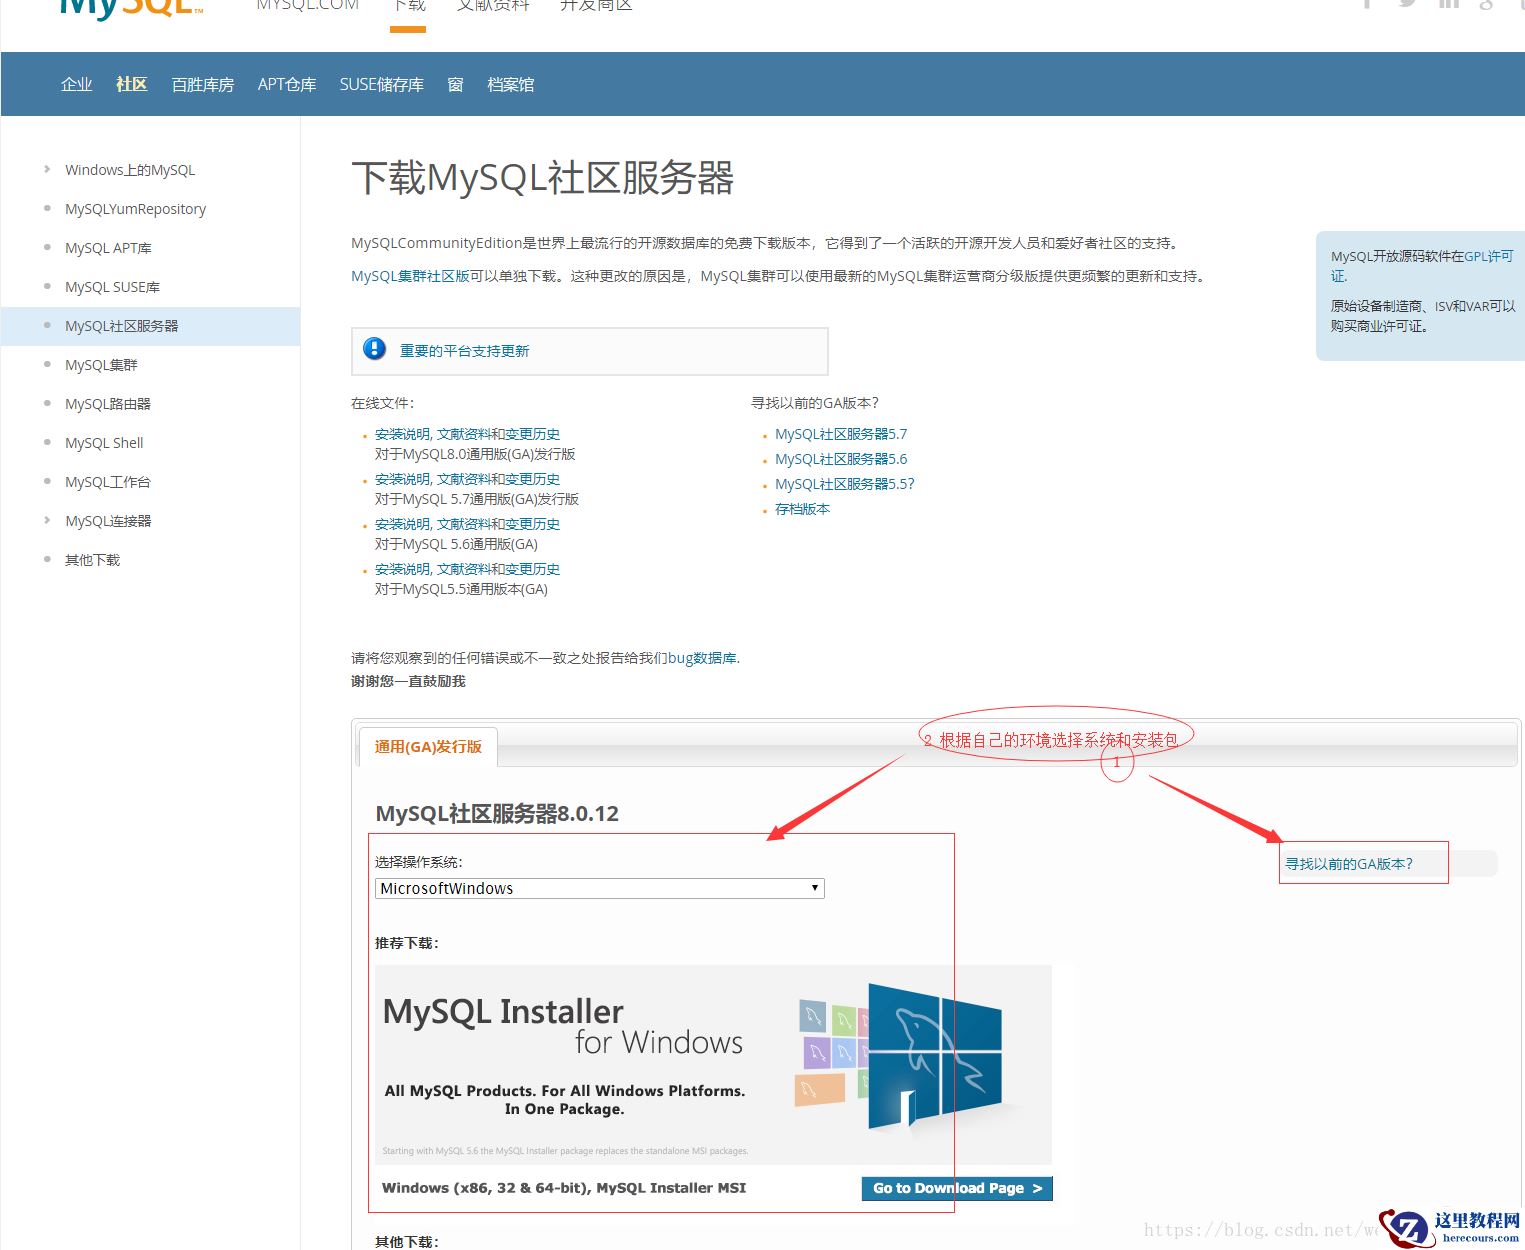Open the 企业 navigation tab
This screenshot has height=1250, width=1525.
point(77,84)
